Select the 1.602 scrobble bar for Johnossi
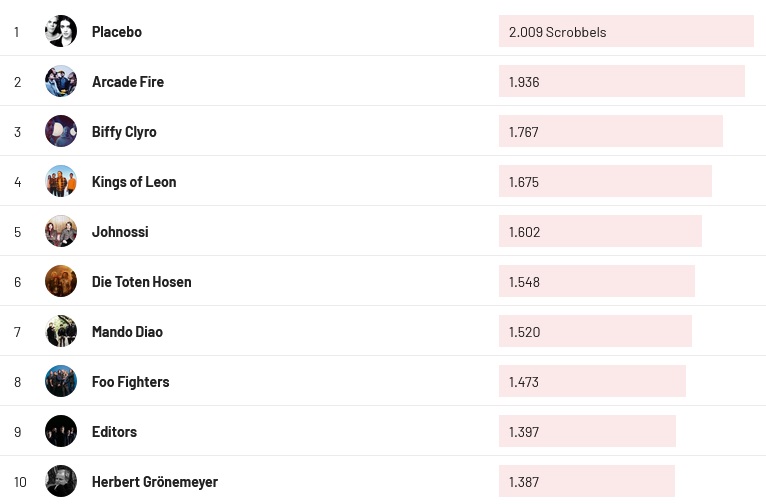Viewport: 766px width, 504px height. pyautogui.click(x=600, y=231)
